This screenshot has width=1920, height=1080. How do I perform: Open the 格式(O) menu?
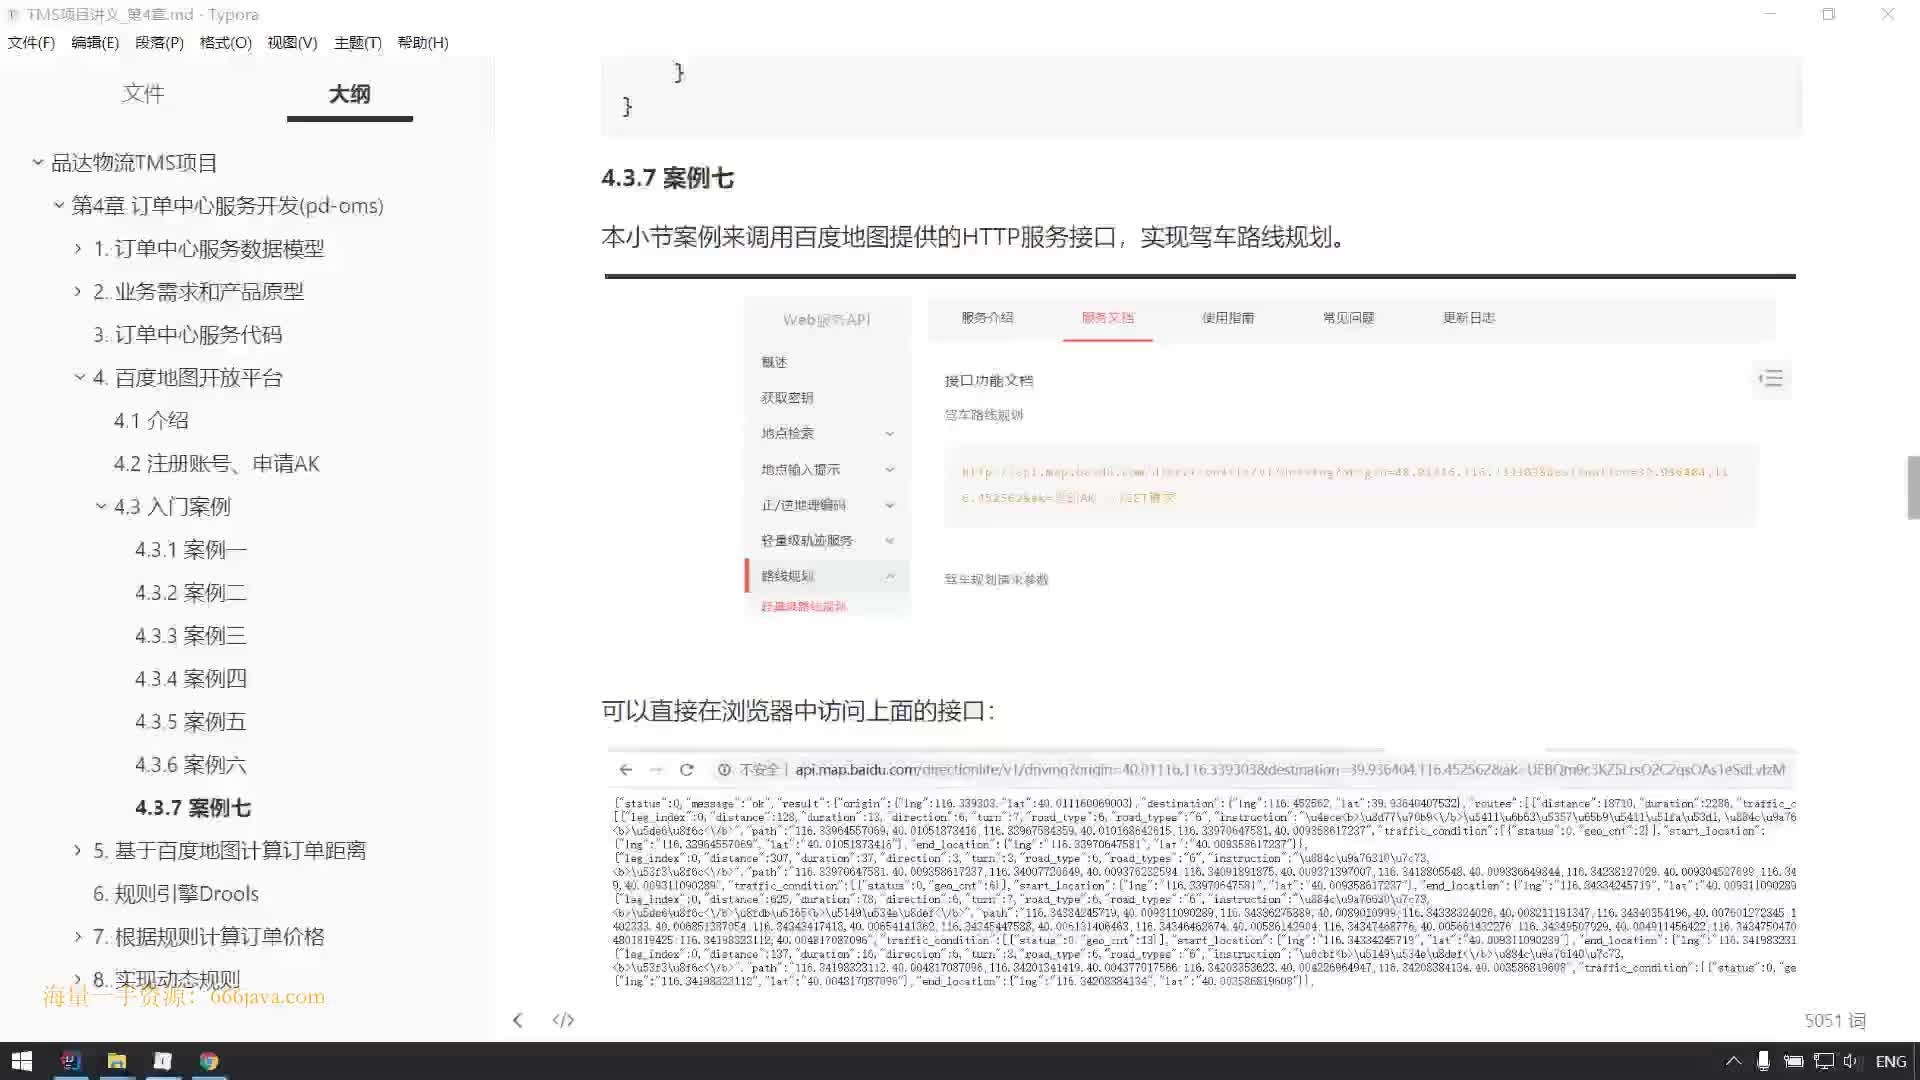pyautogui.click(x=225, y=42)
